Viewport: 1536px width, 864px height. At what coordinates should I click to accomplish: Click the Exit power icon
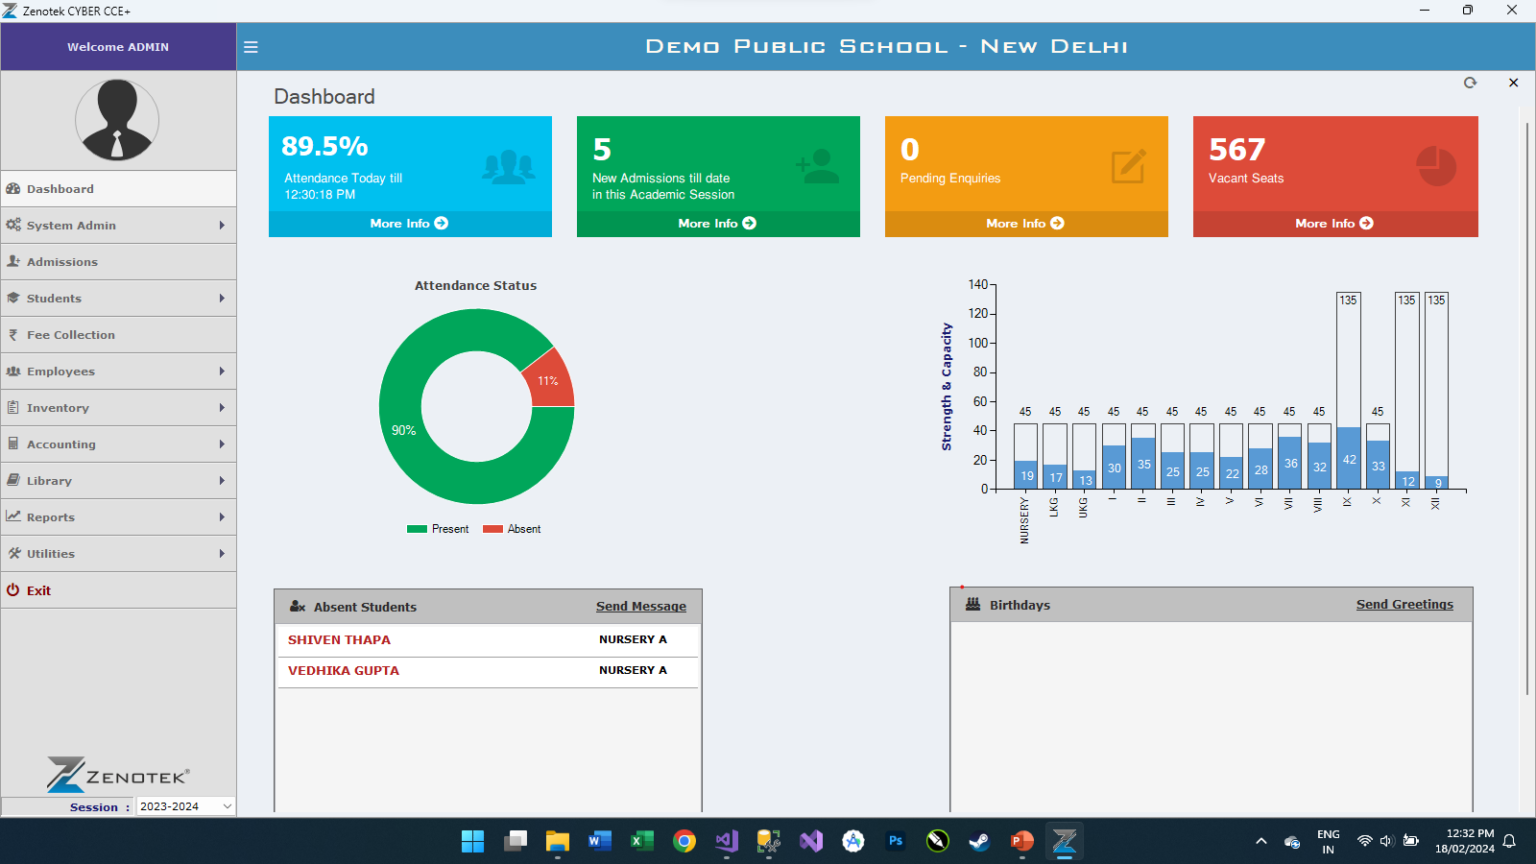pyautogui.click(x=13, y=590)
